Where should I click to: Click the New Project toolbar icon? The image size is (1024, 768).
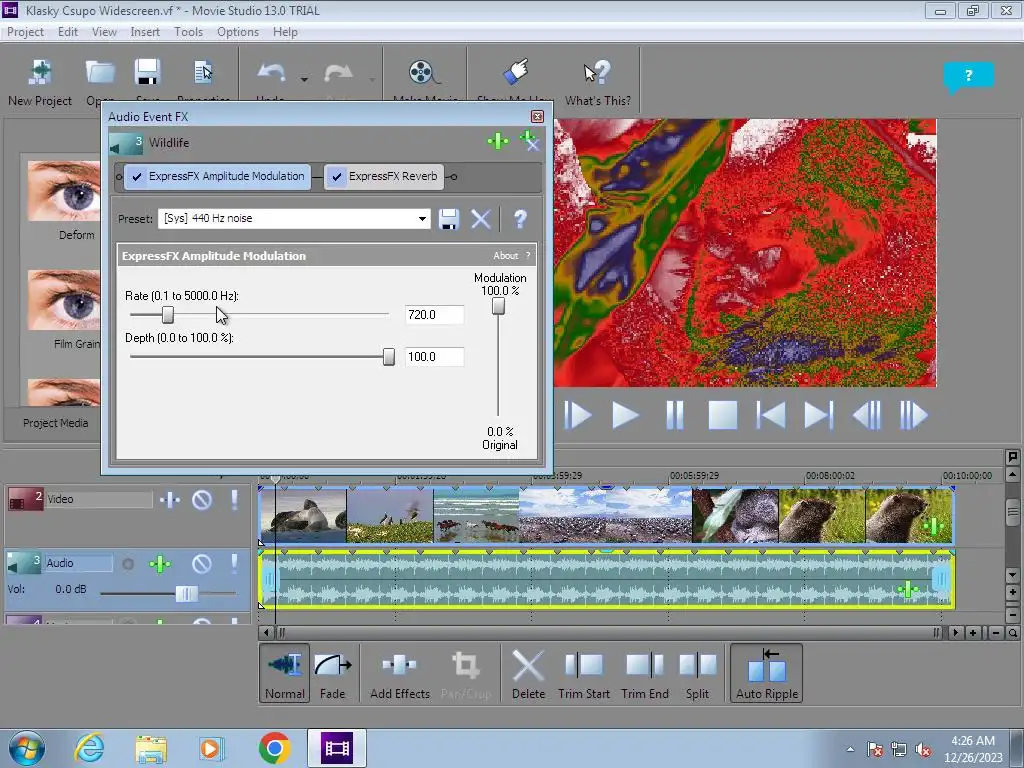click(40, 73)
